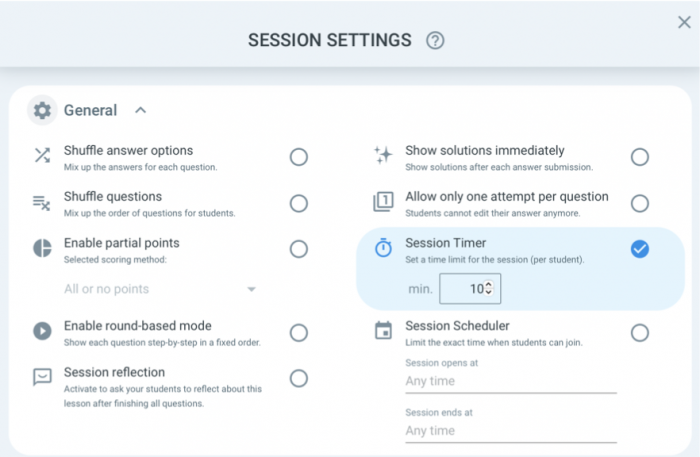Click the help question mark icon

(x=435, y=41)
